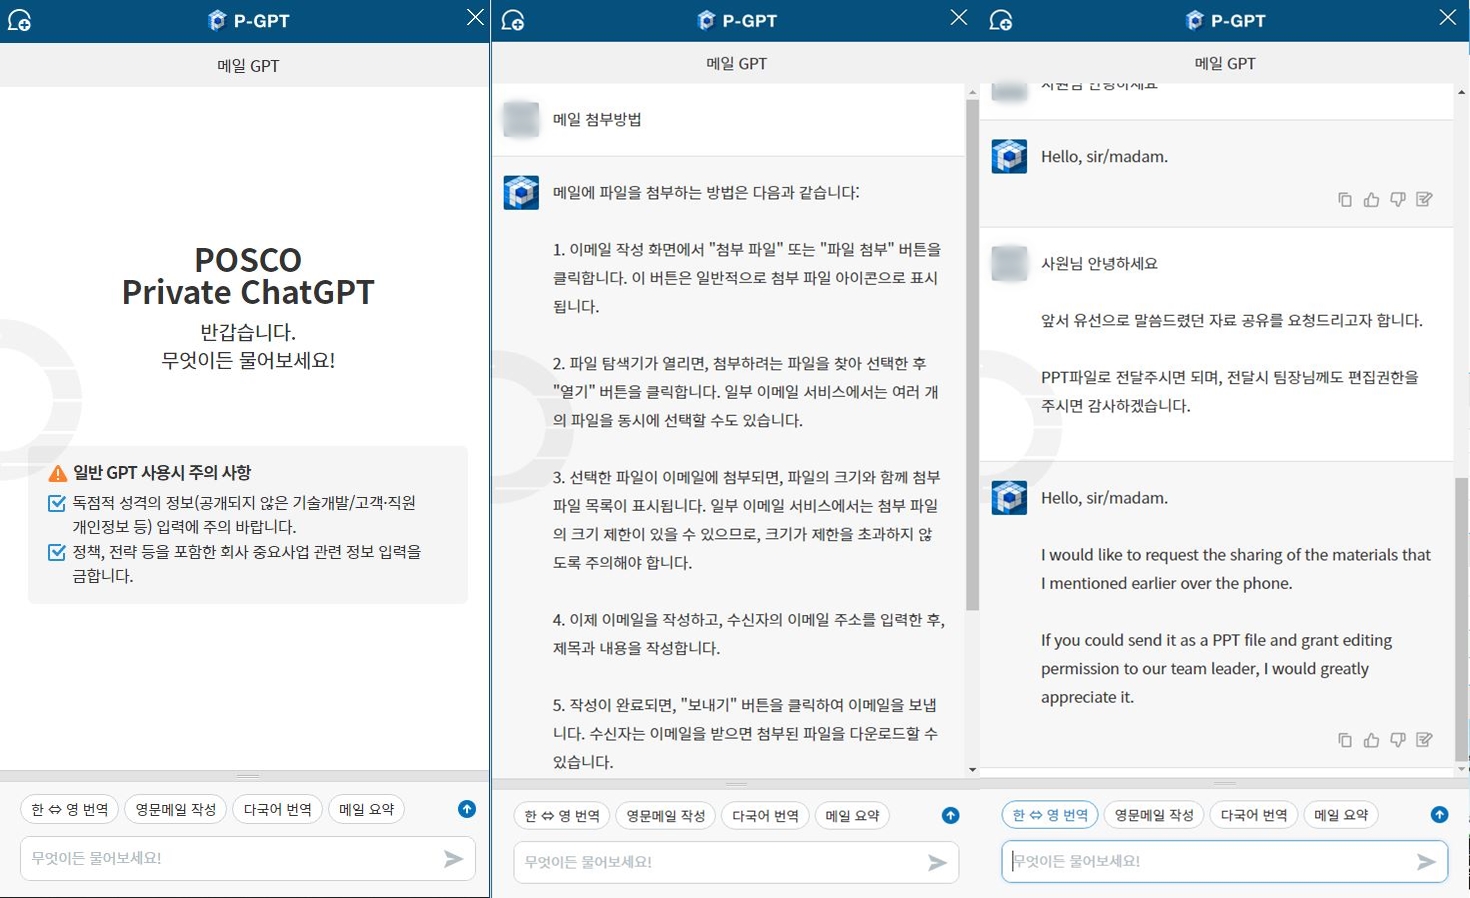Thumbs down the short 'Hello, sir/madam.' reply
1470x898 pixels.
click(1398, 199)
